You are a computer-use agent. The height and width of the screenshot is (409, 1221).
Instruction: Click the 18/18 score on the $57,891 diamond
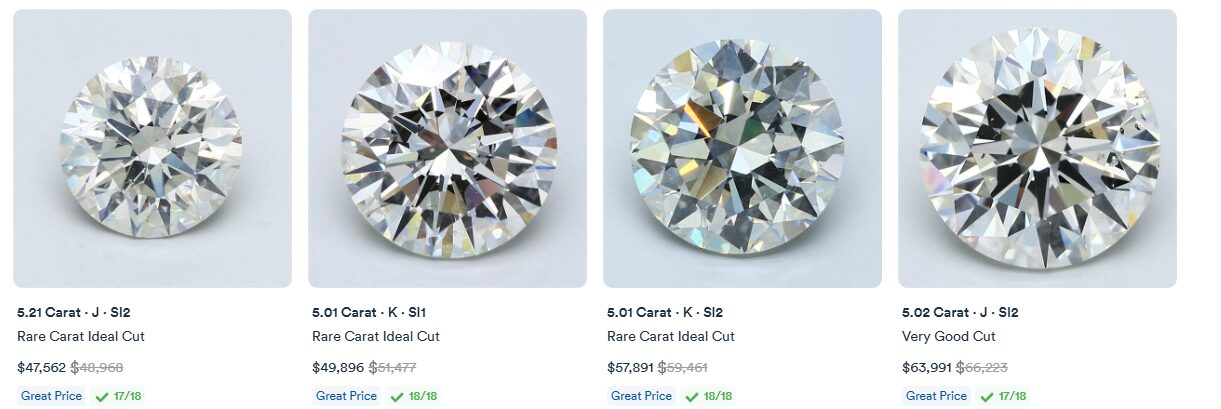coord(718,396)
